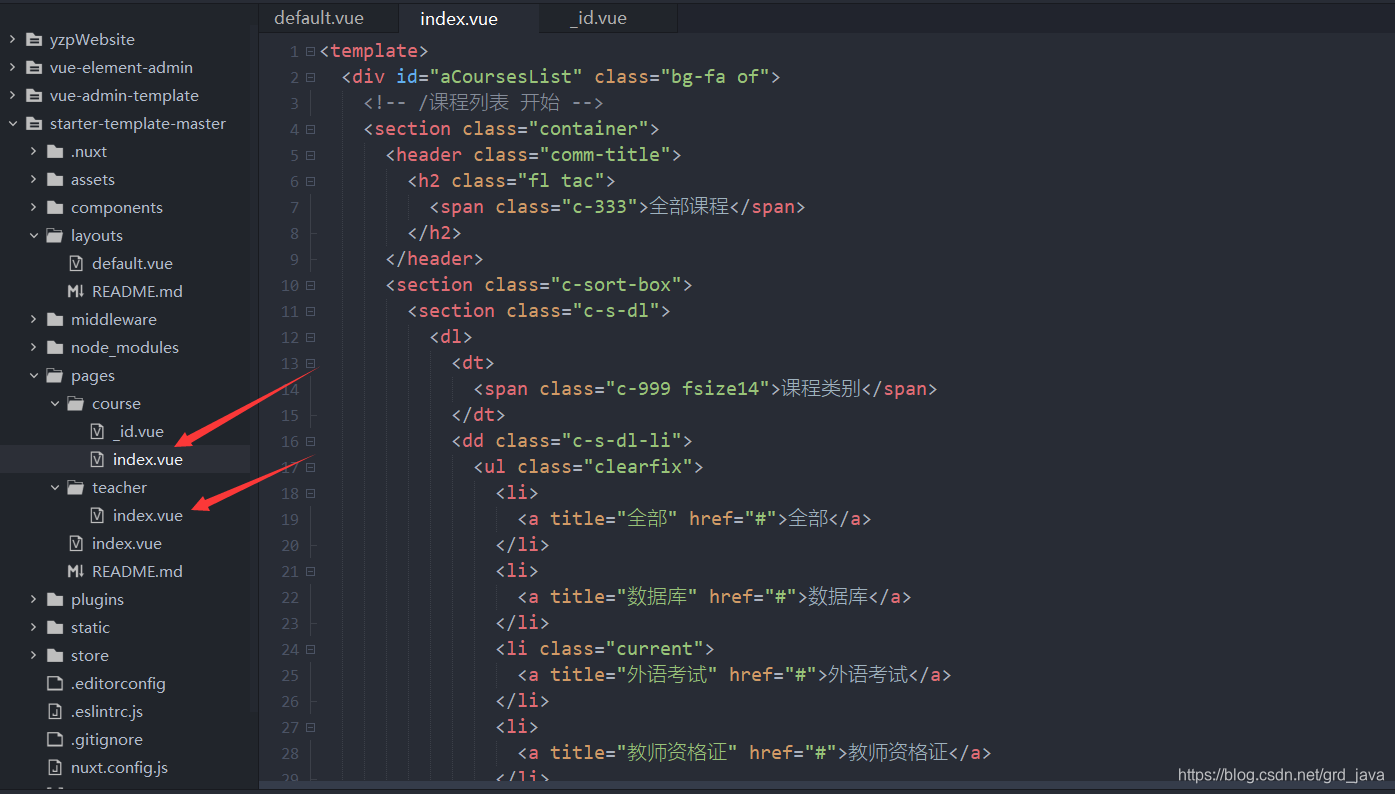This screenshot has width=1395, height=794.
Task: Open index.vue directly under pages
Action: (125, 544)
